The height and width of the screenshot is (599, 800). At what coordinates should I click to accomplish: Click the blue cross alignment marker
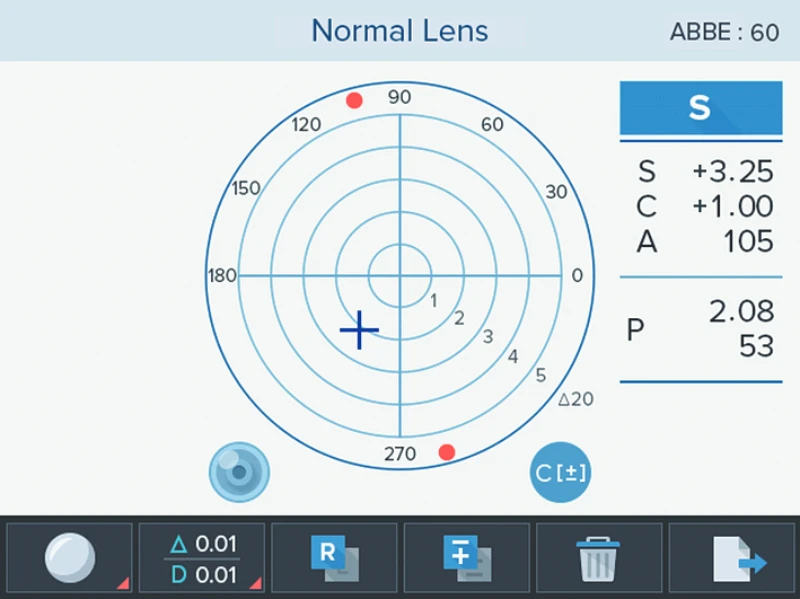coord(358,330)
